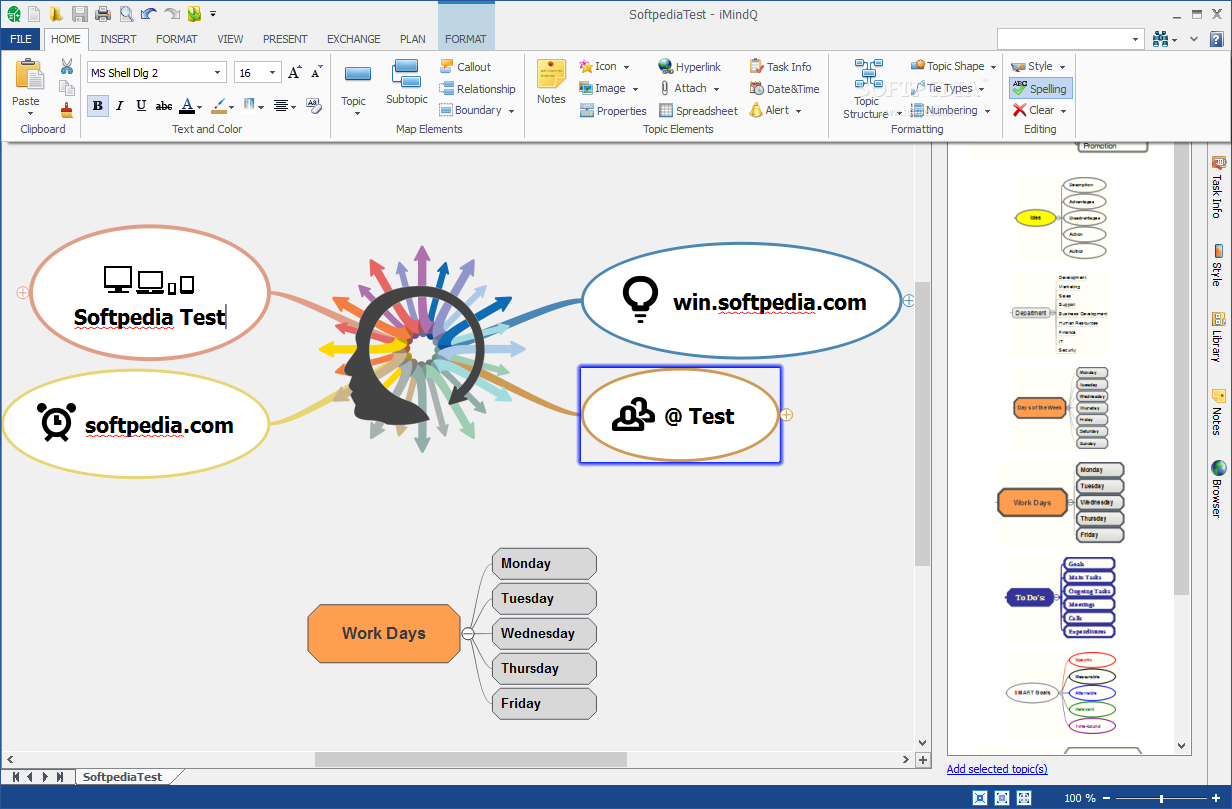Copy selection with the Copy icon
Image resolution: width=1232 pixels, height=809 pixels.
coord(67,88)
